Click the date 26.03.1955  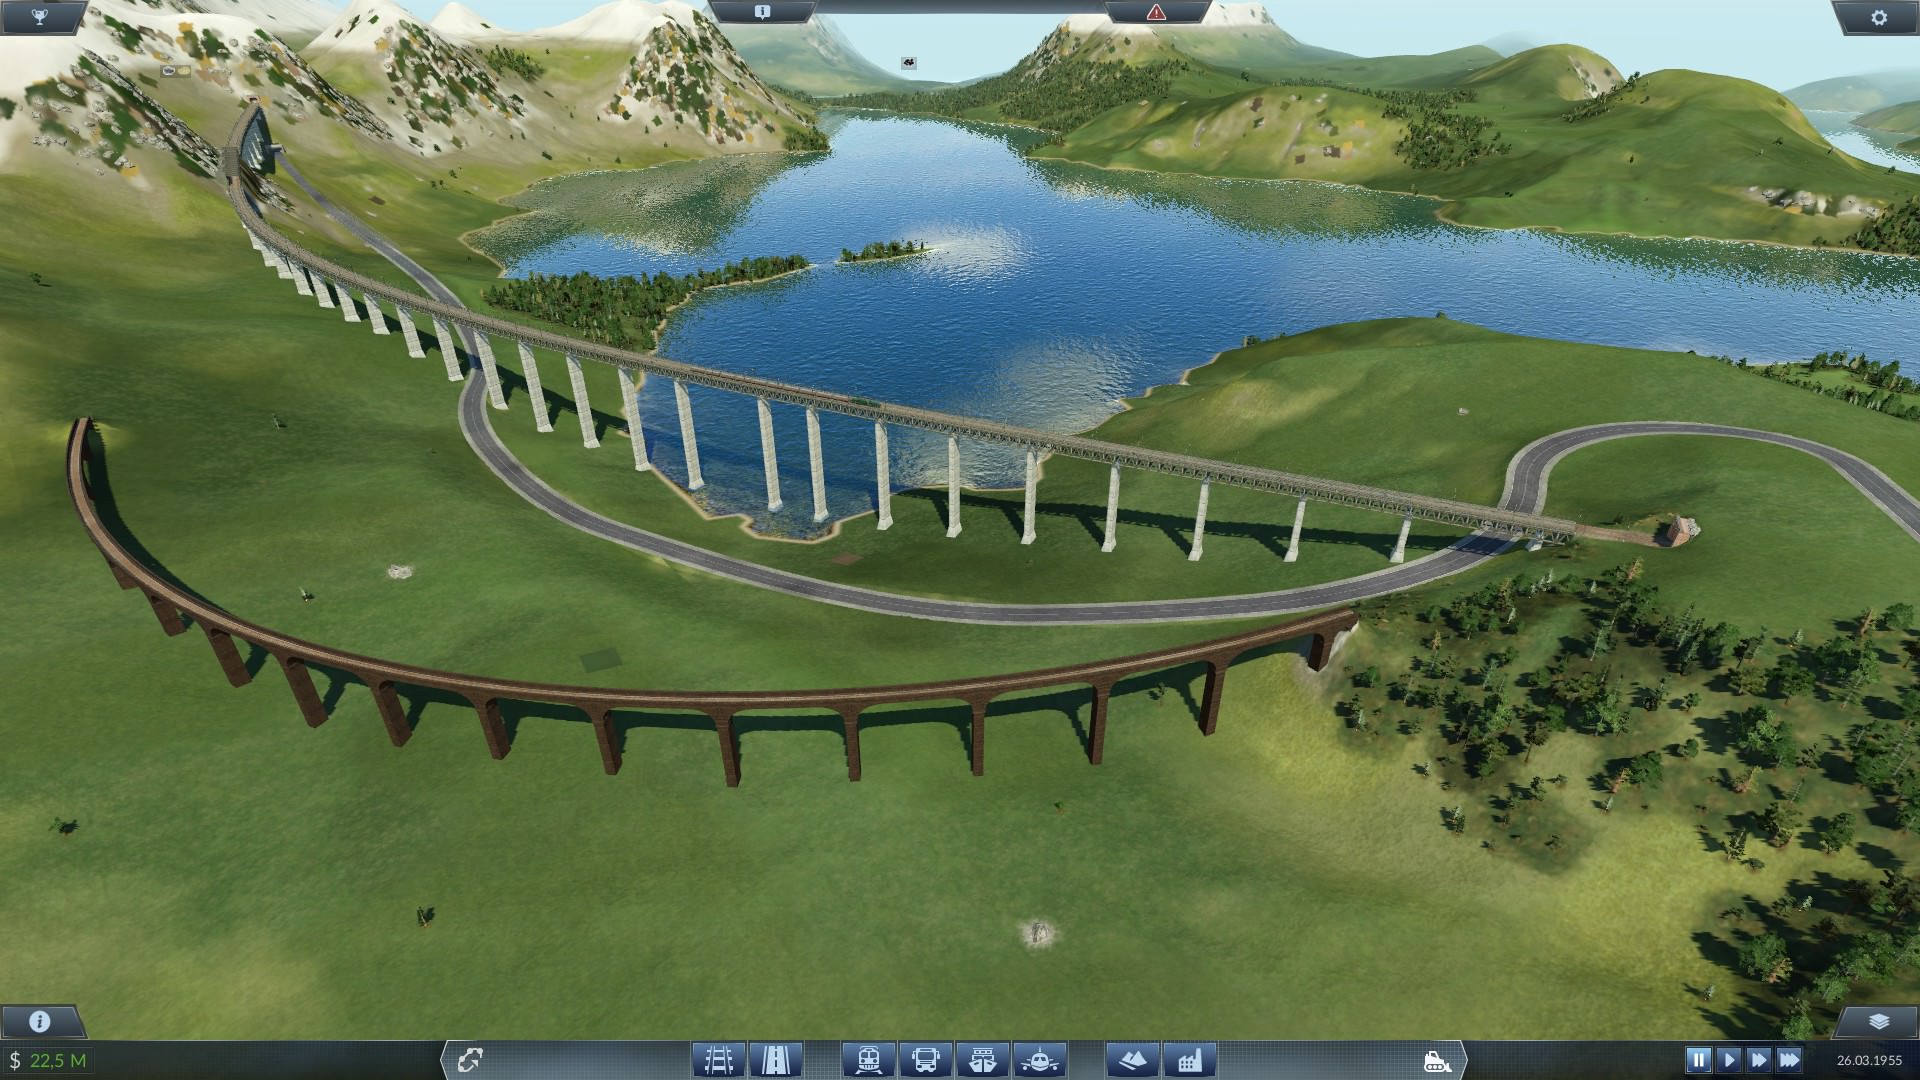point(1869,1060)
